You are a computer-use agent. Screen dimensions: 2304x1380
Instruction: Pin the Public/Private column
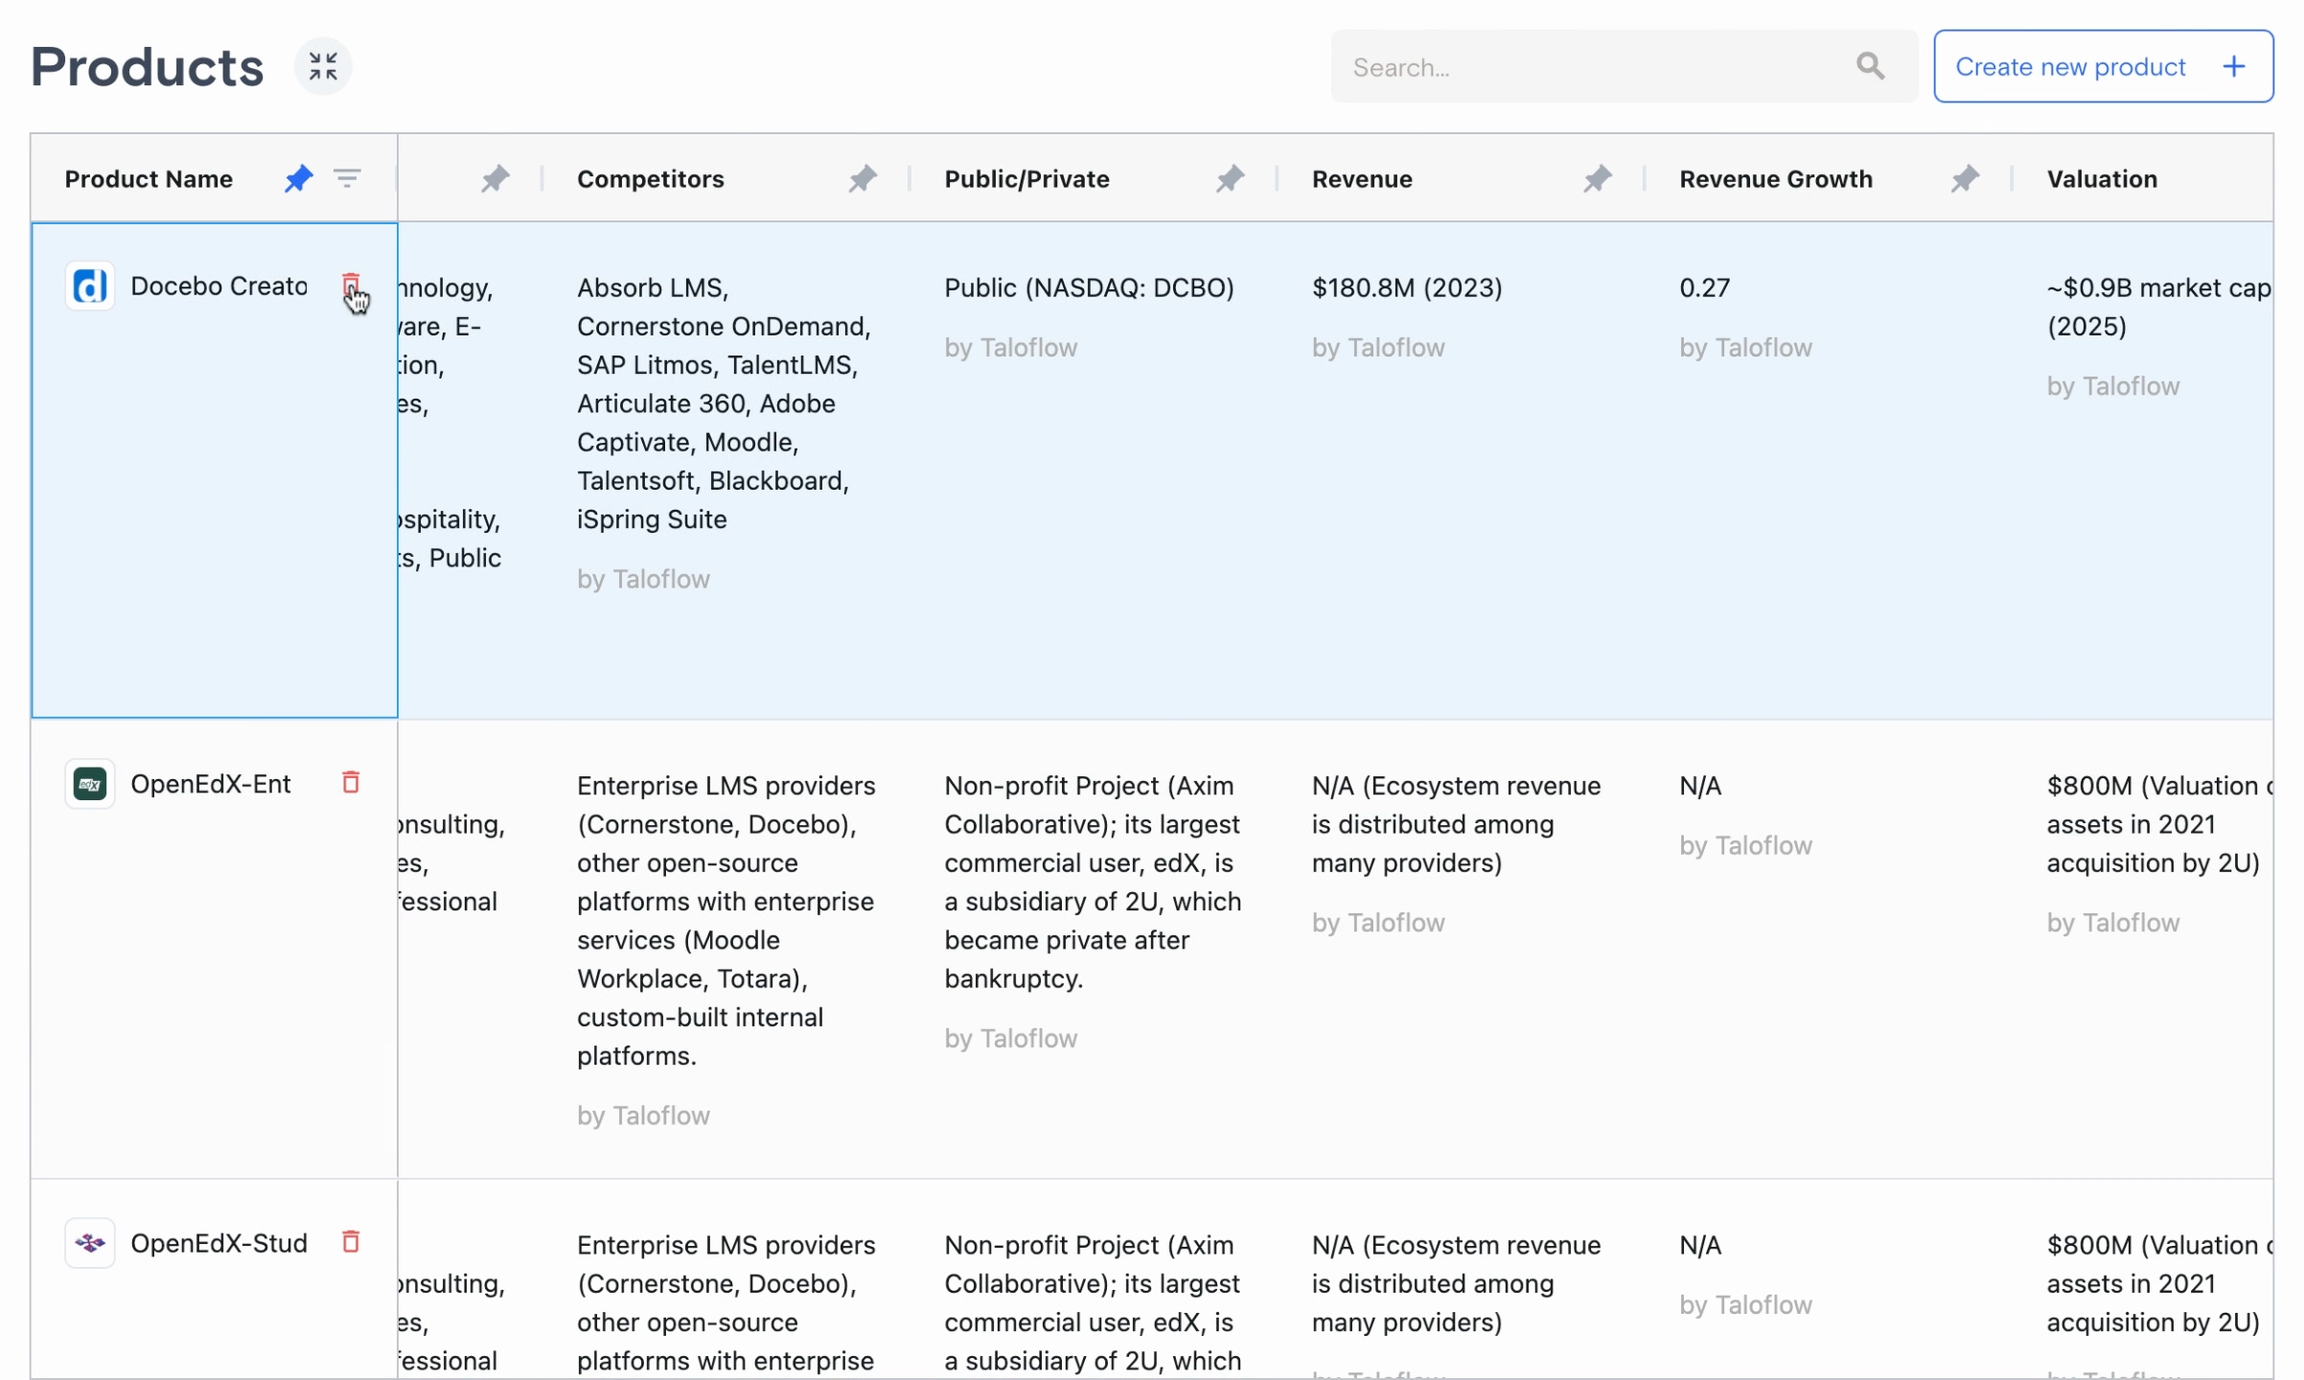[1229, 179]
